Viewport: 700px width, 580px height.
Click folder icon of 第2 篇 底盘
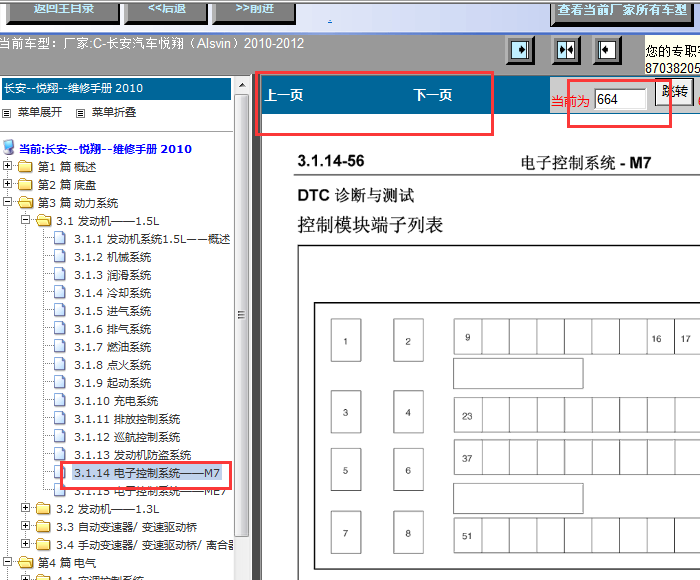[x=25, y=184]
